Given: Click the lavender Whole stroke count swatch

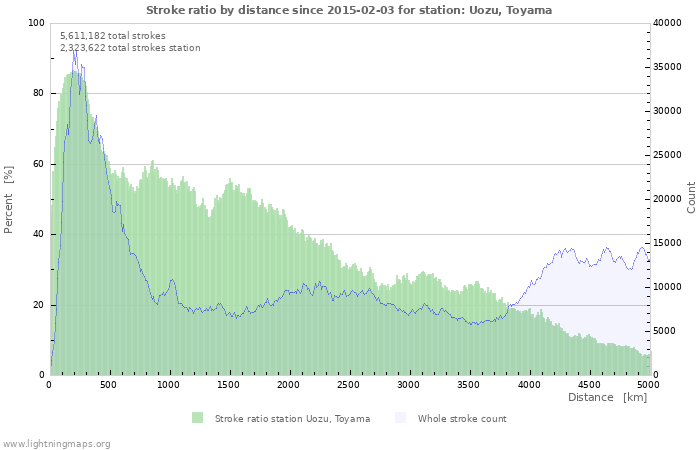Looking at the screenshot, I should (401, 418).
